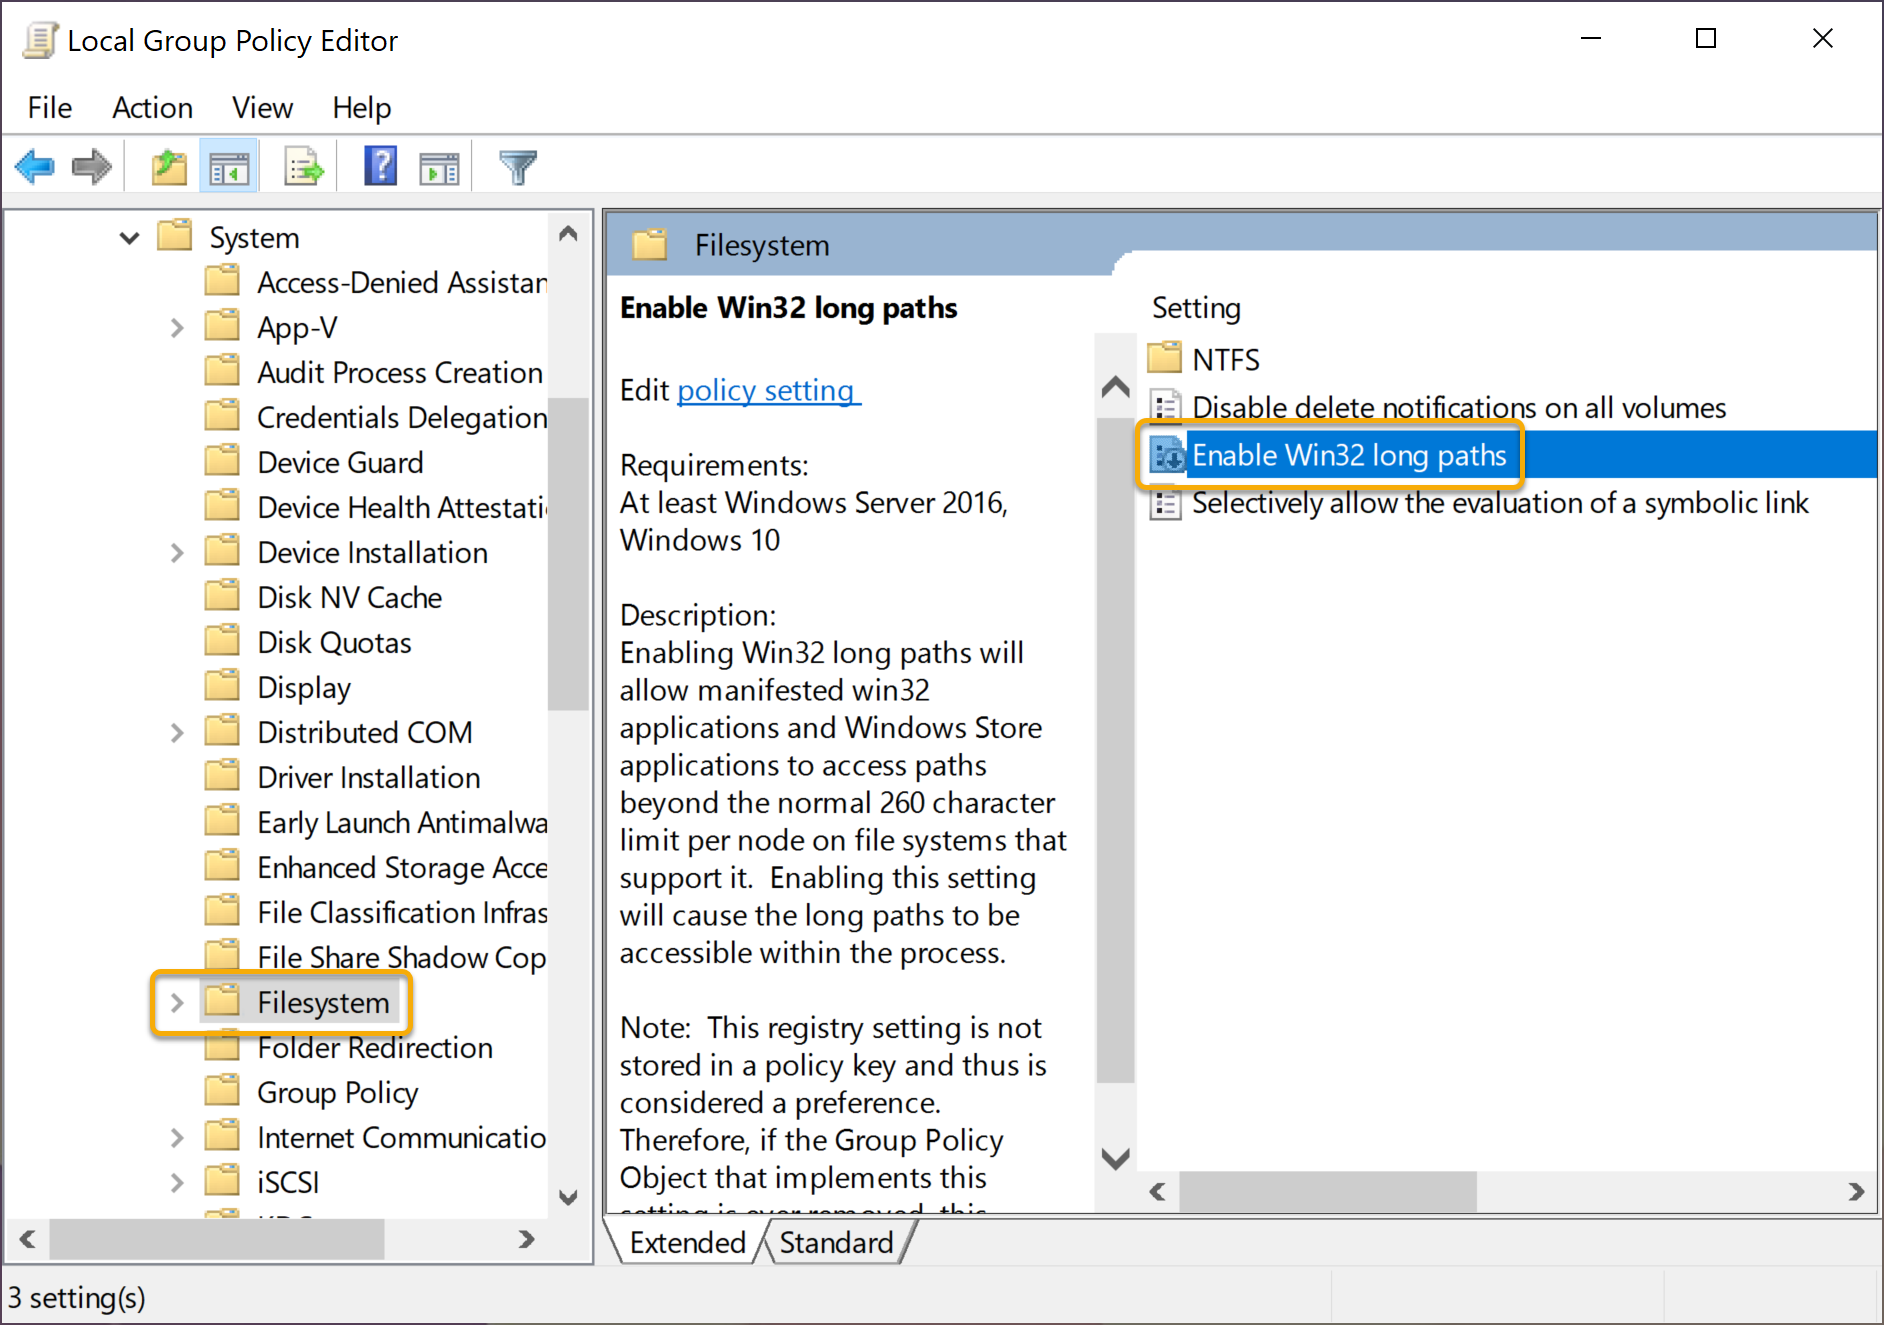Select the NTFS folder entry
This screenshot has height=1325, width=1884.
point(1225,359)
